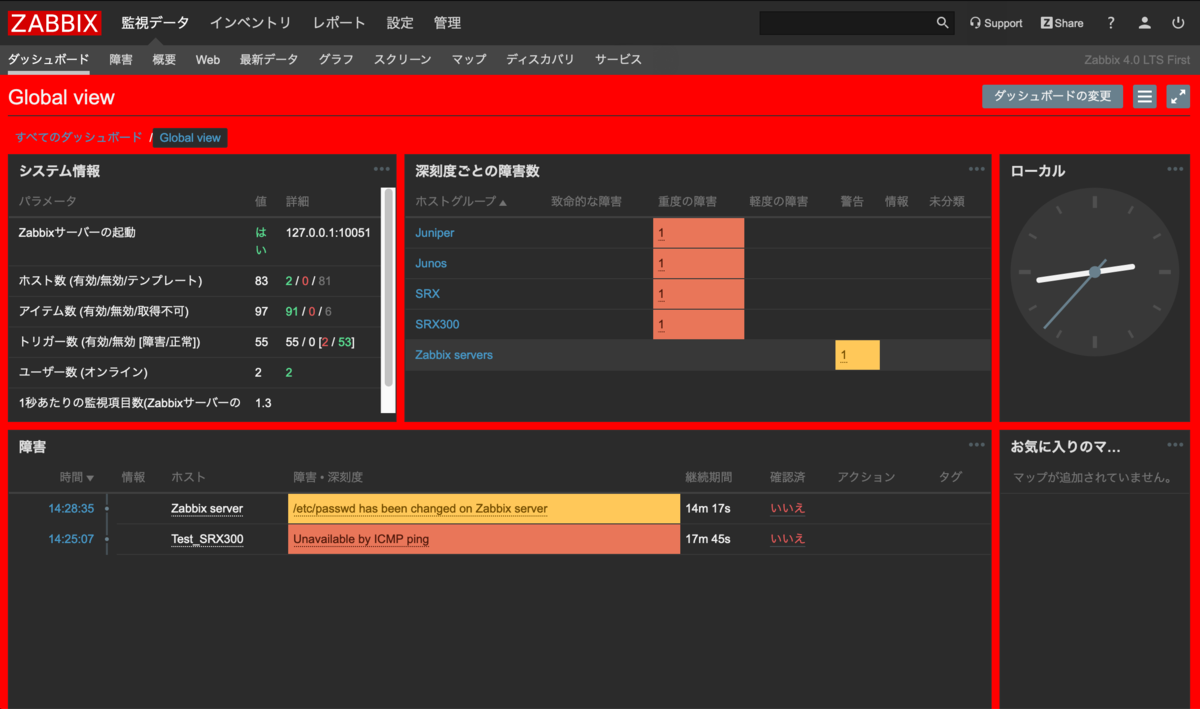Click Zabbix servers warning count cell
Viewport: 1200px width, 709px height.
pyautogui.click(x=857, y=355)
